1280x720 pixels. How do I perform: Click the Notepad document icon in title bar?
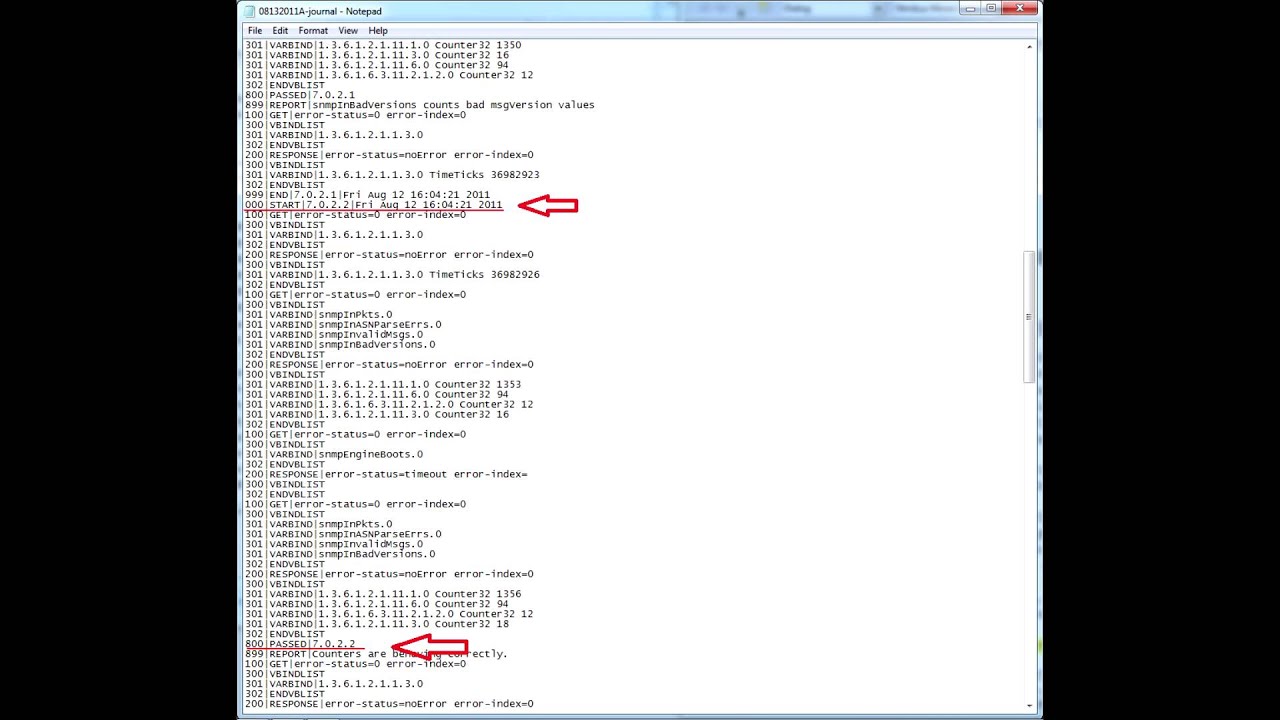coord(250,11)
